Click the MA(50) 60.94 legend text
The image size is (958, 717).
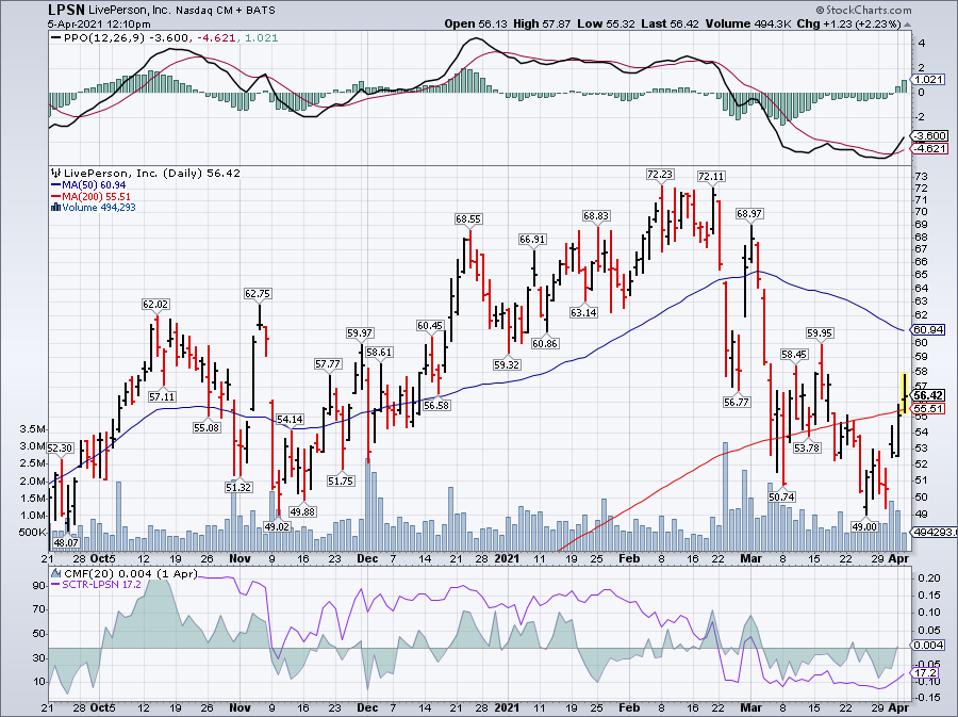[x=93, y=185]
